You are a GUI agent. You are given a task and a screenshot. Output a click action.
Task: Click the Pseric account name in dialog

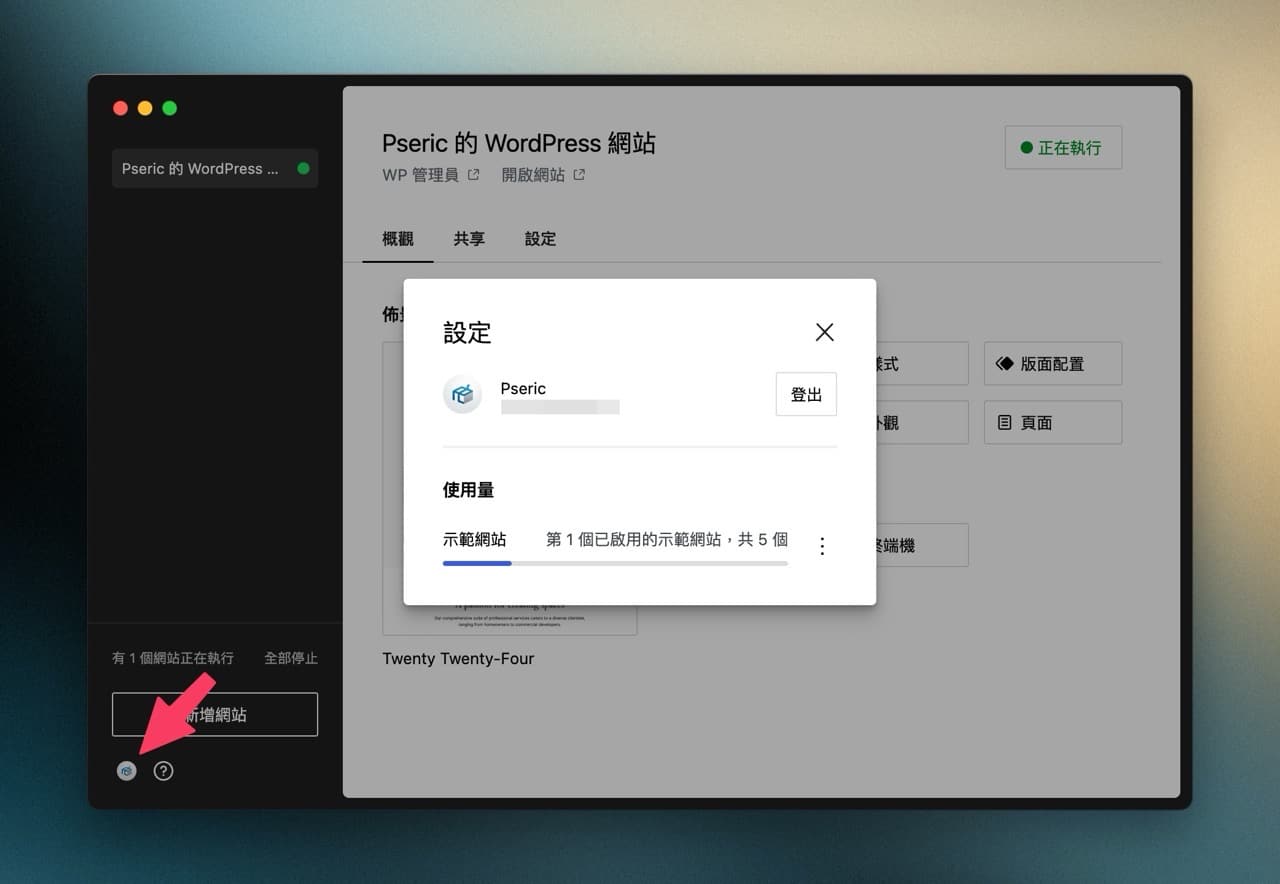[523, 388]
